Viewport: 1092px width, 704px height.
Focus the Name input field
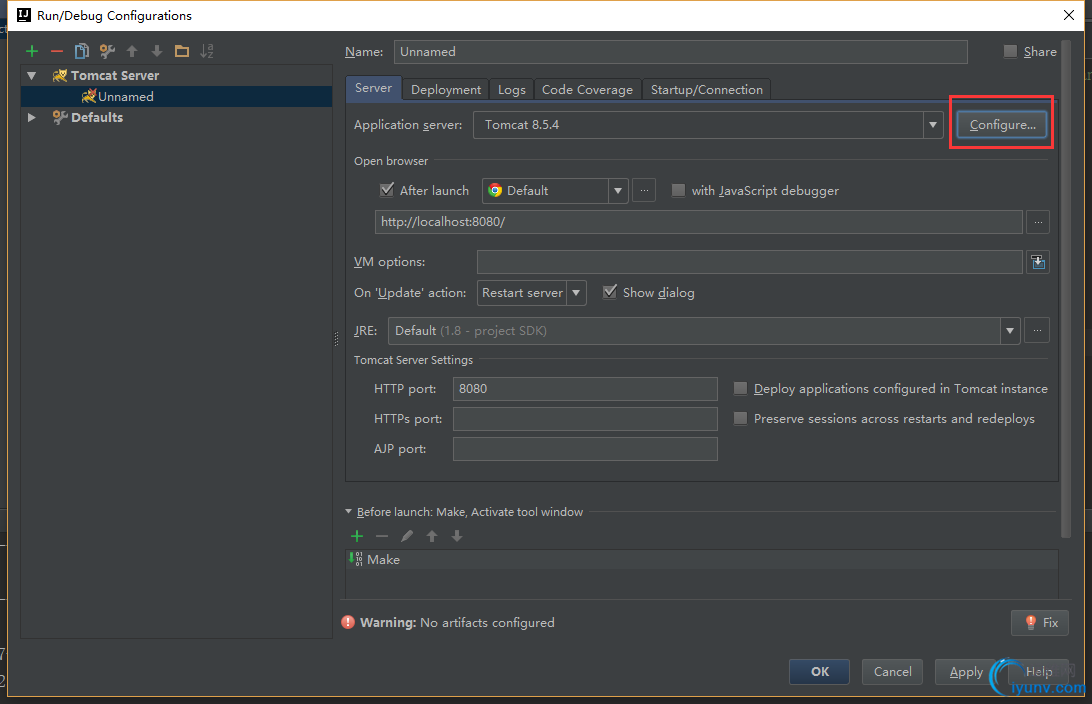point(680,52)
